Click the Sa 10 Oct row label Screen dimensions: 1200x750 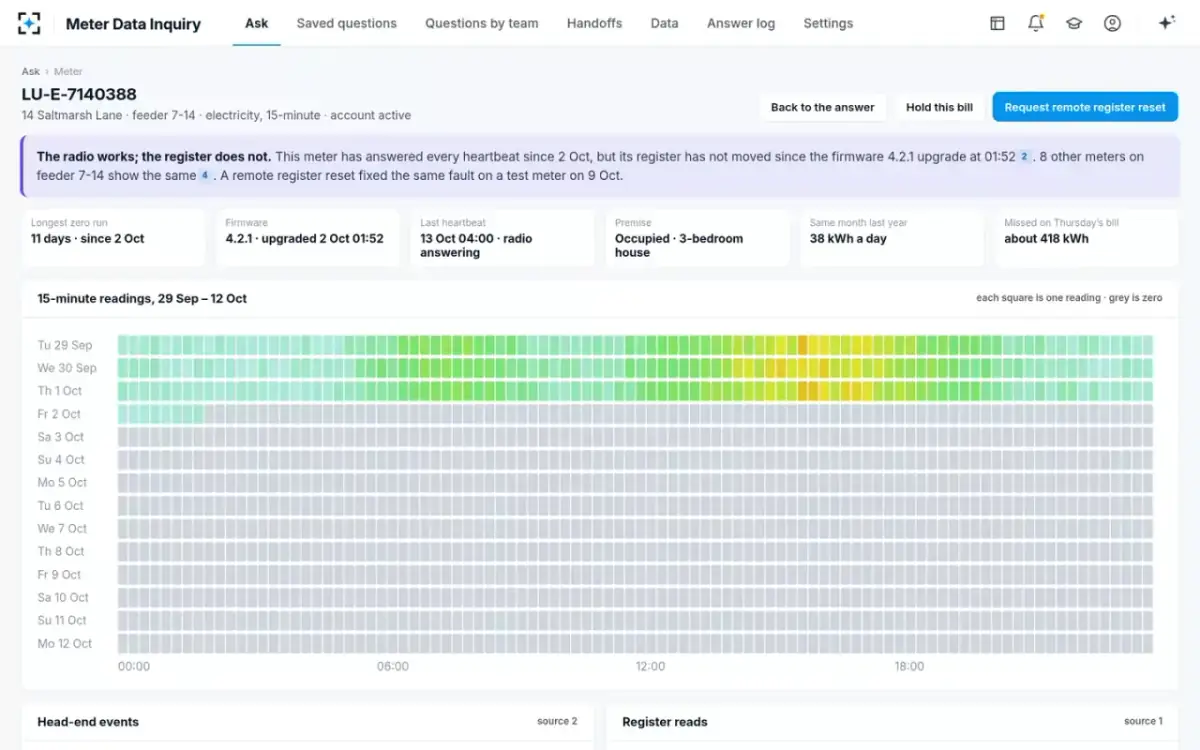point(63,598)
